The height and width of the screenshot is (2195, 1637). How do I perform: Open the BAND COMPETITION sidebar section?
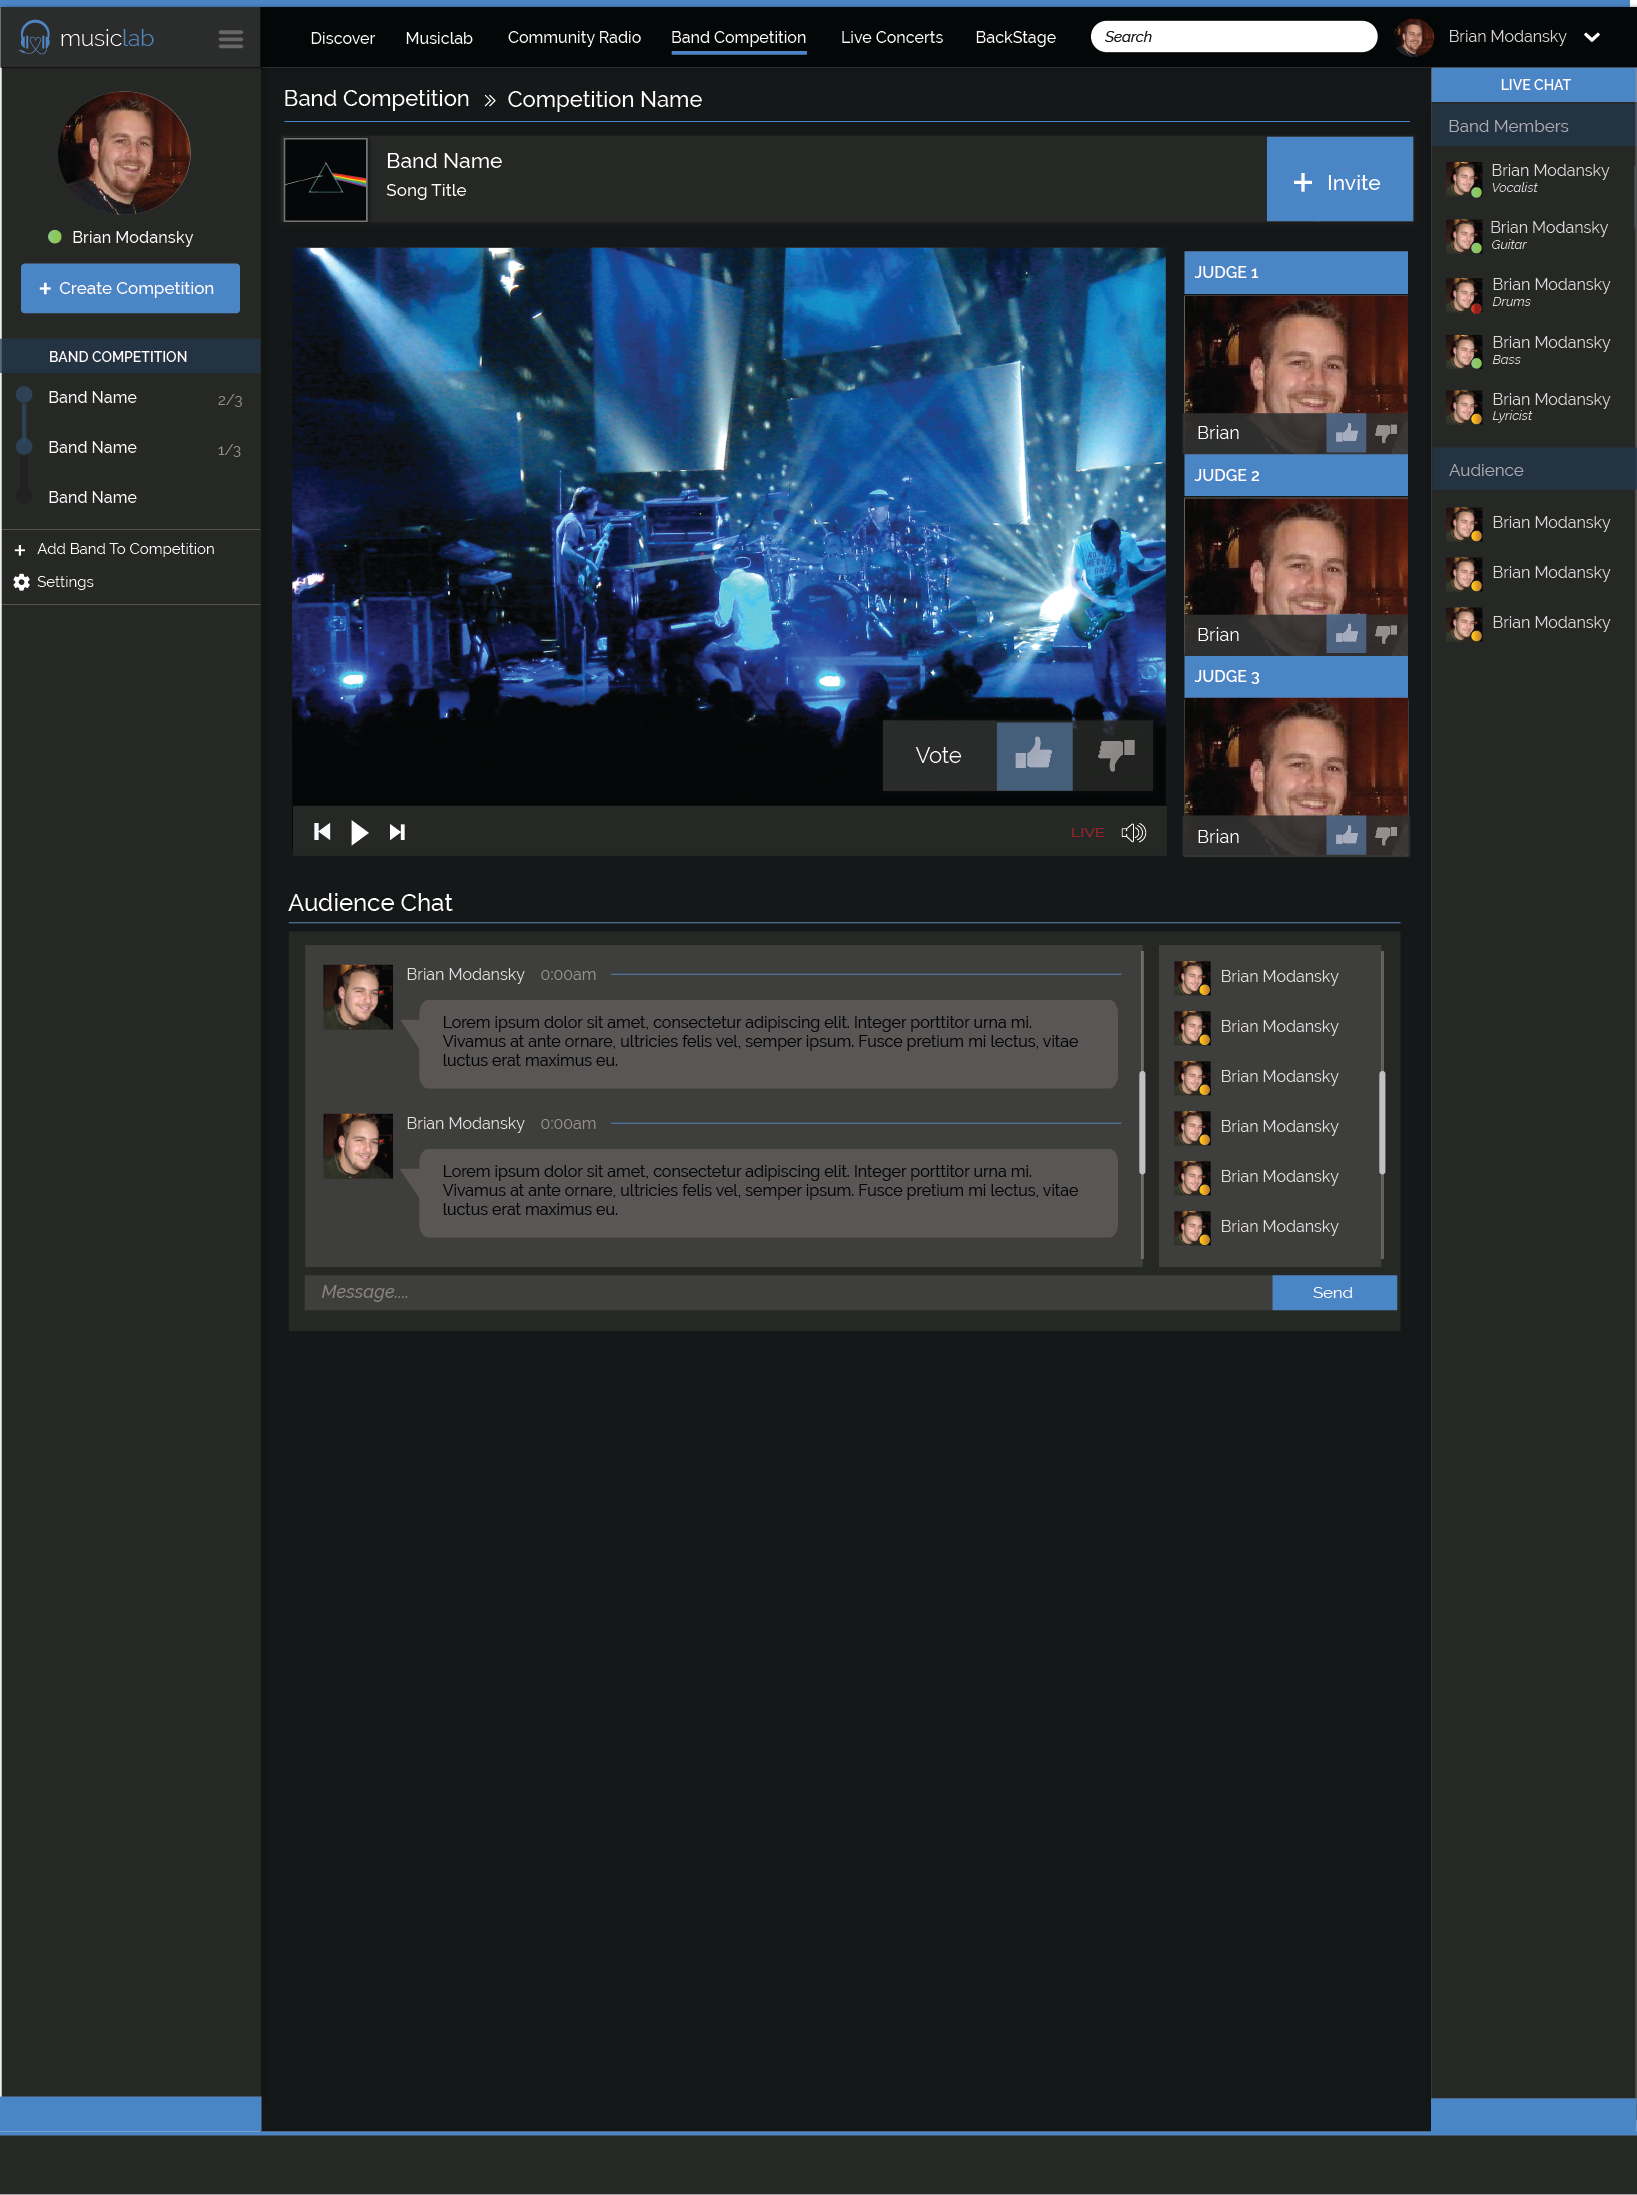(x=131, y=357)
